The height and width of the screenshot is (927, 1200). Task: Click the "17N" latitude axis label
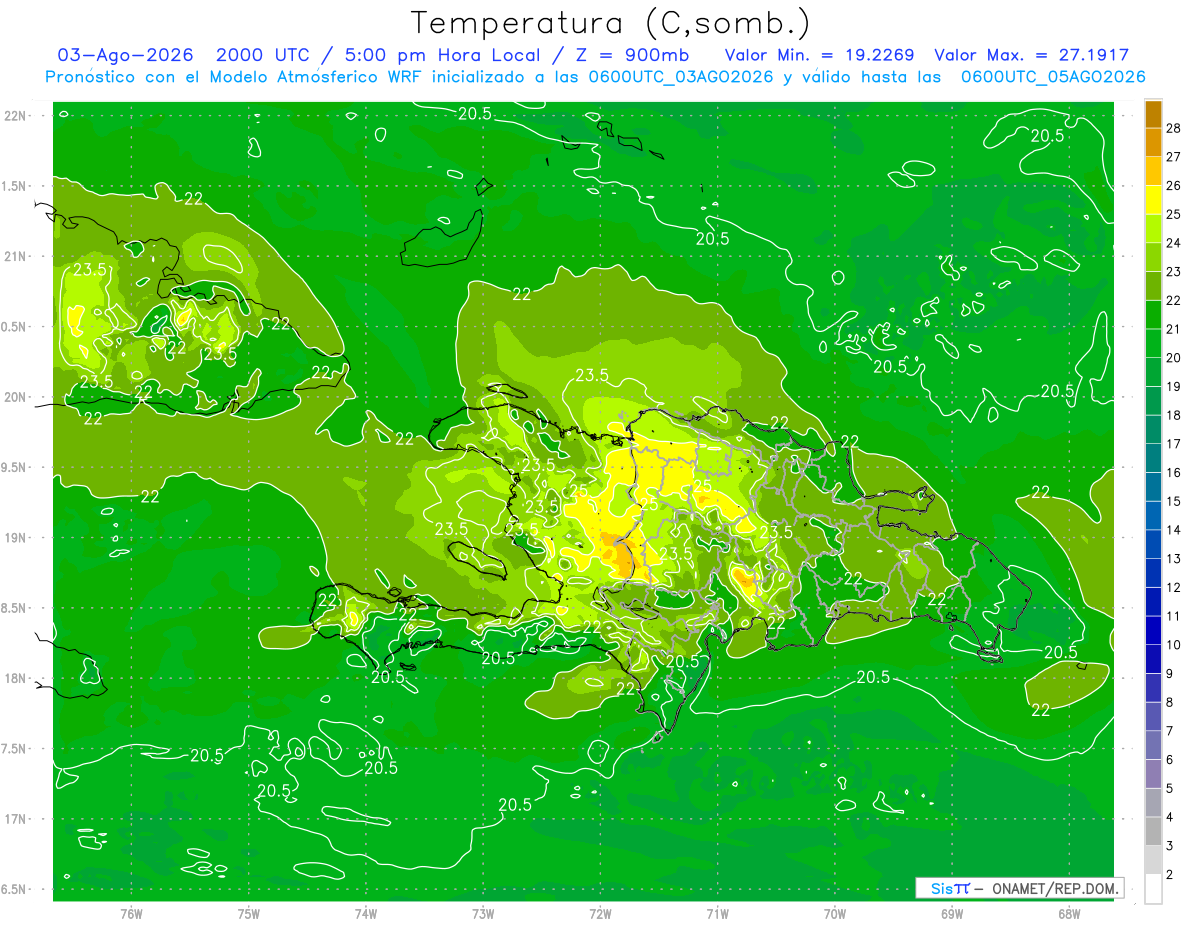(x=17, y=819)
